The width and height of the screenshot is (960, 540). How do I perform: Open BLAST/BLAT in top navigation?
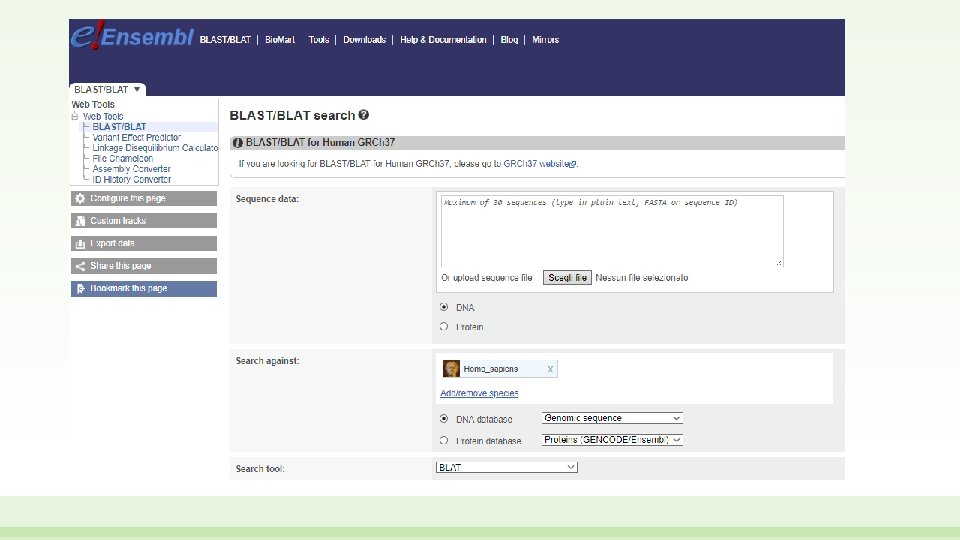225,40
